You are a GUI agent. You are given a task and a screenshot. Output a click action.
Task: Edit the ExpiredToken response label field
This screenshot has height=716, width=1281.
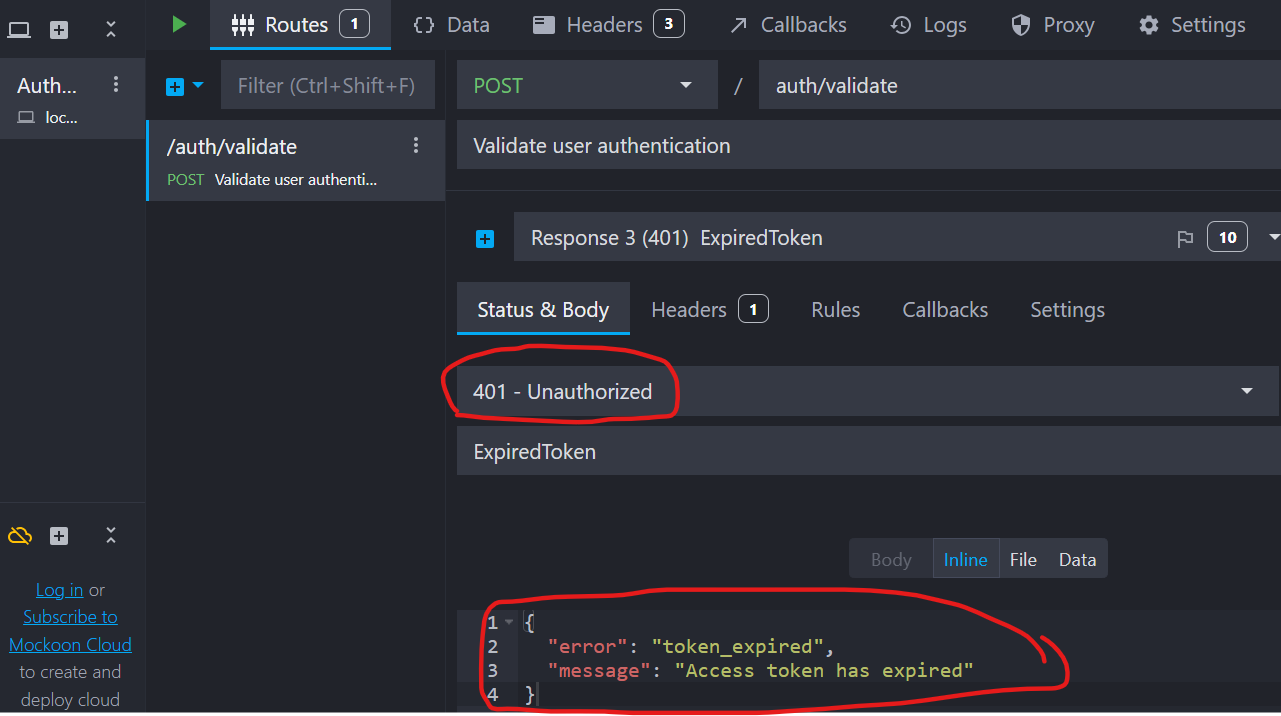tap(868, 452)
